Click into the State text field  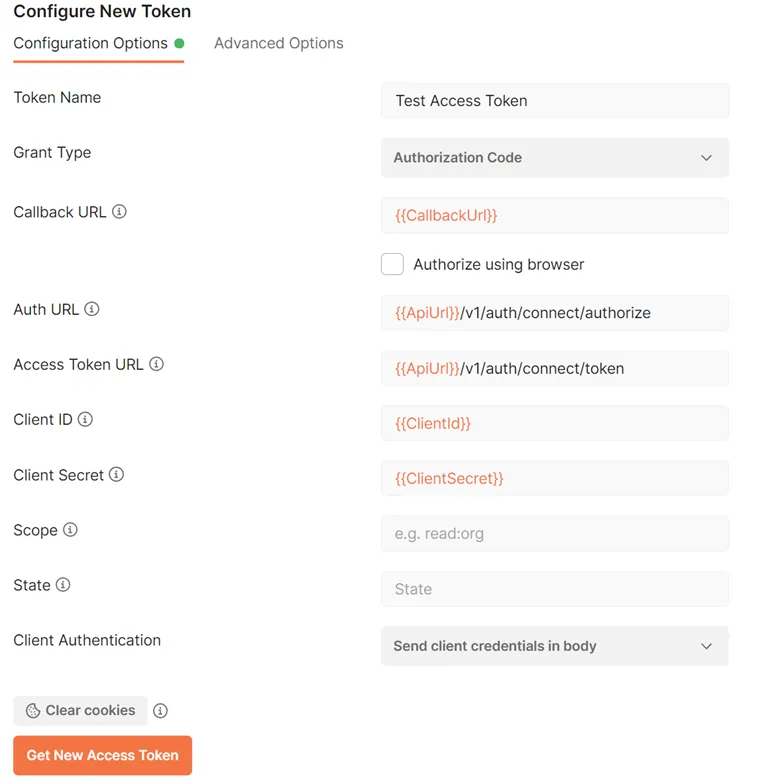point(554,589)
